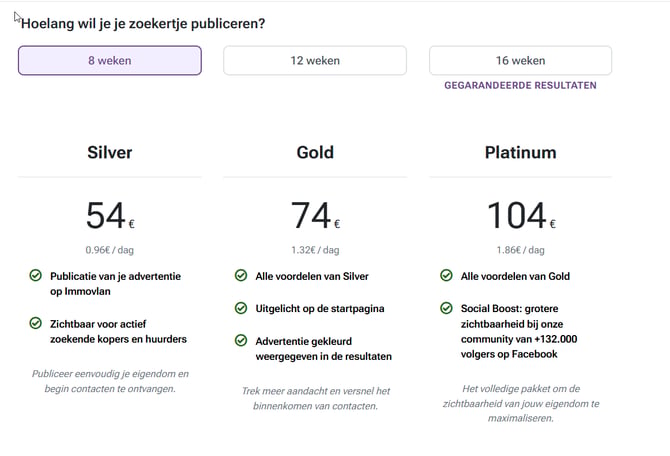Choose the 12 weken duration option
The image size is (670, 456).
(315, 61)
